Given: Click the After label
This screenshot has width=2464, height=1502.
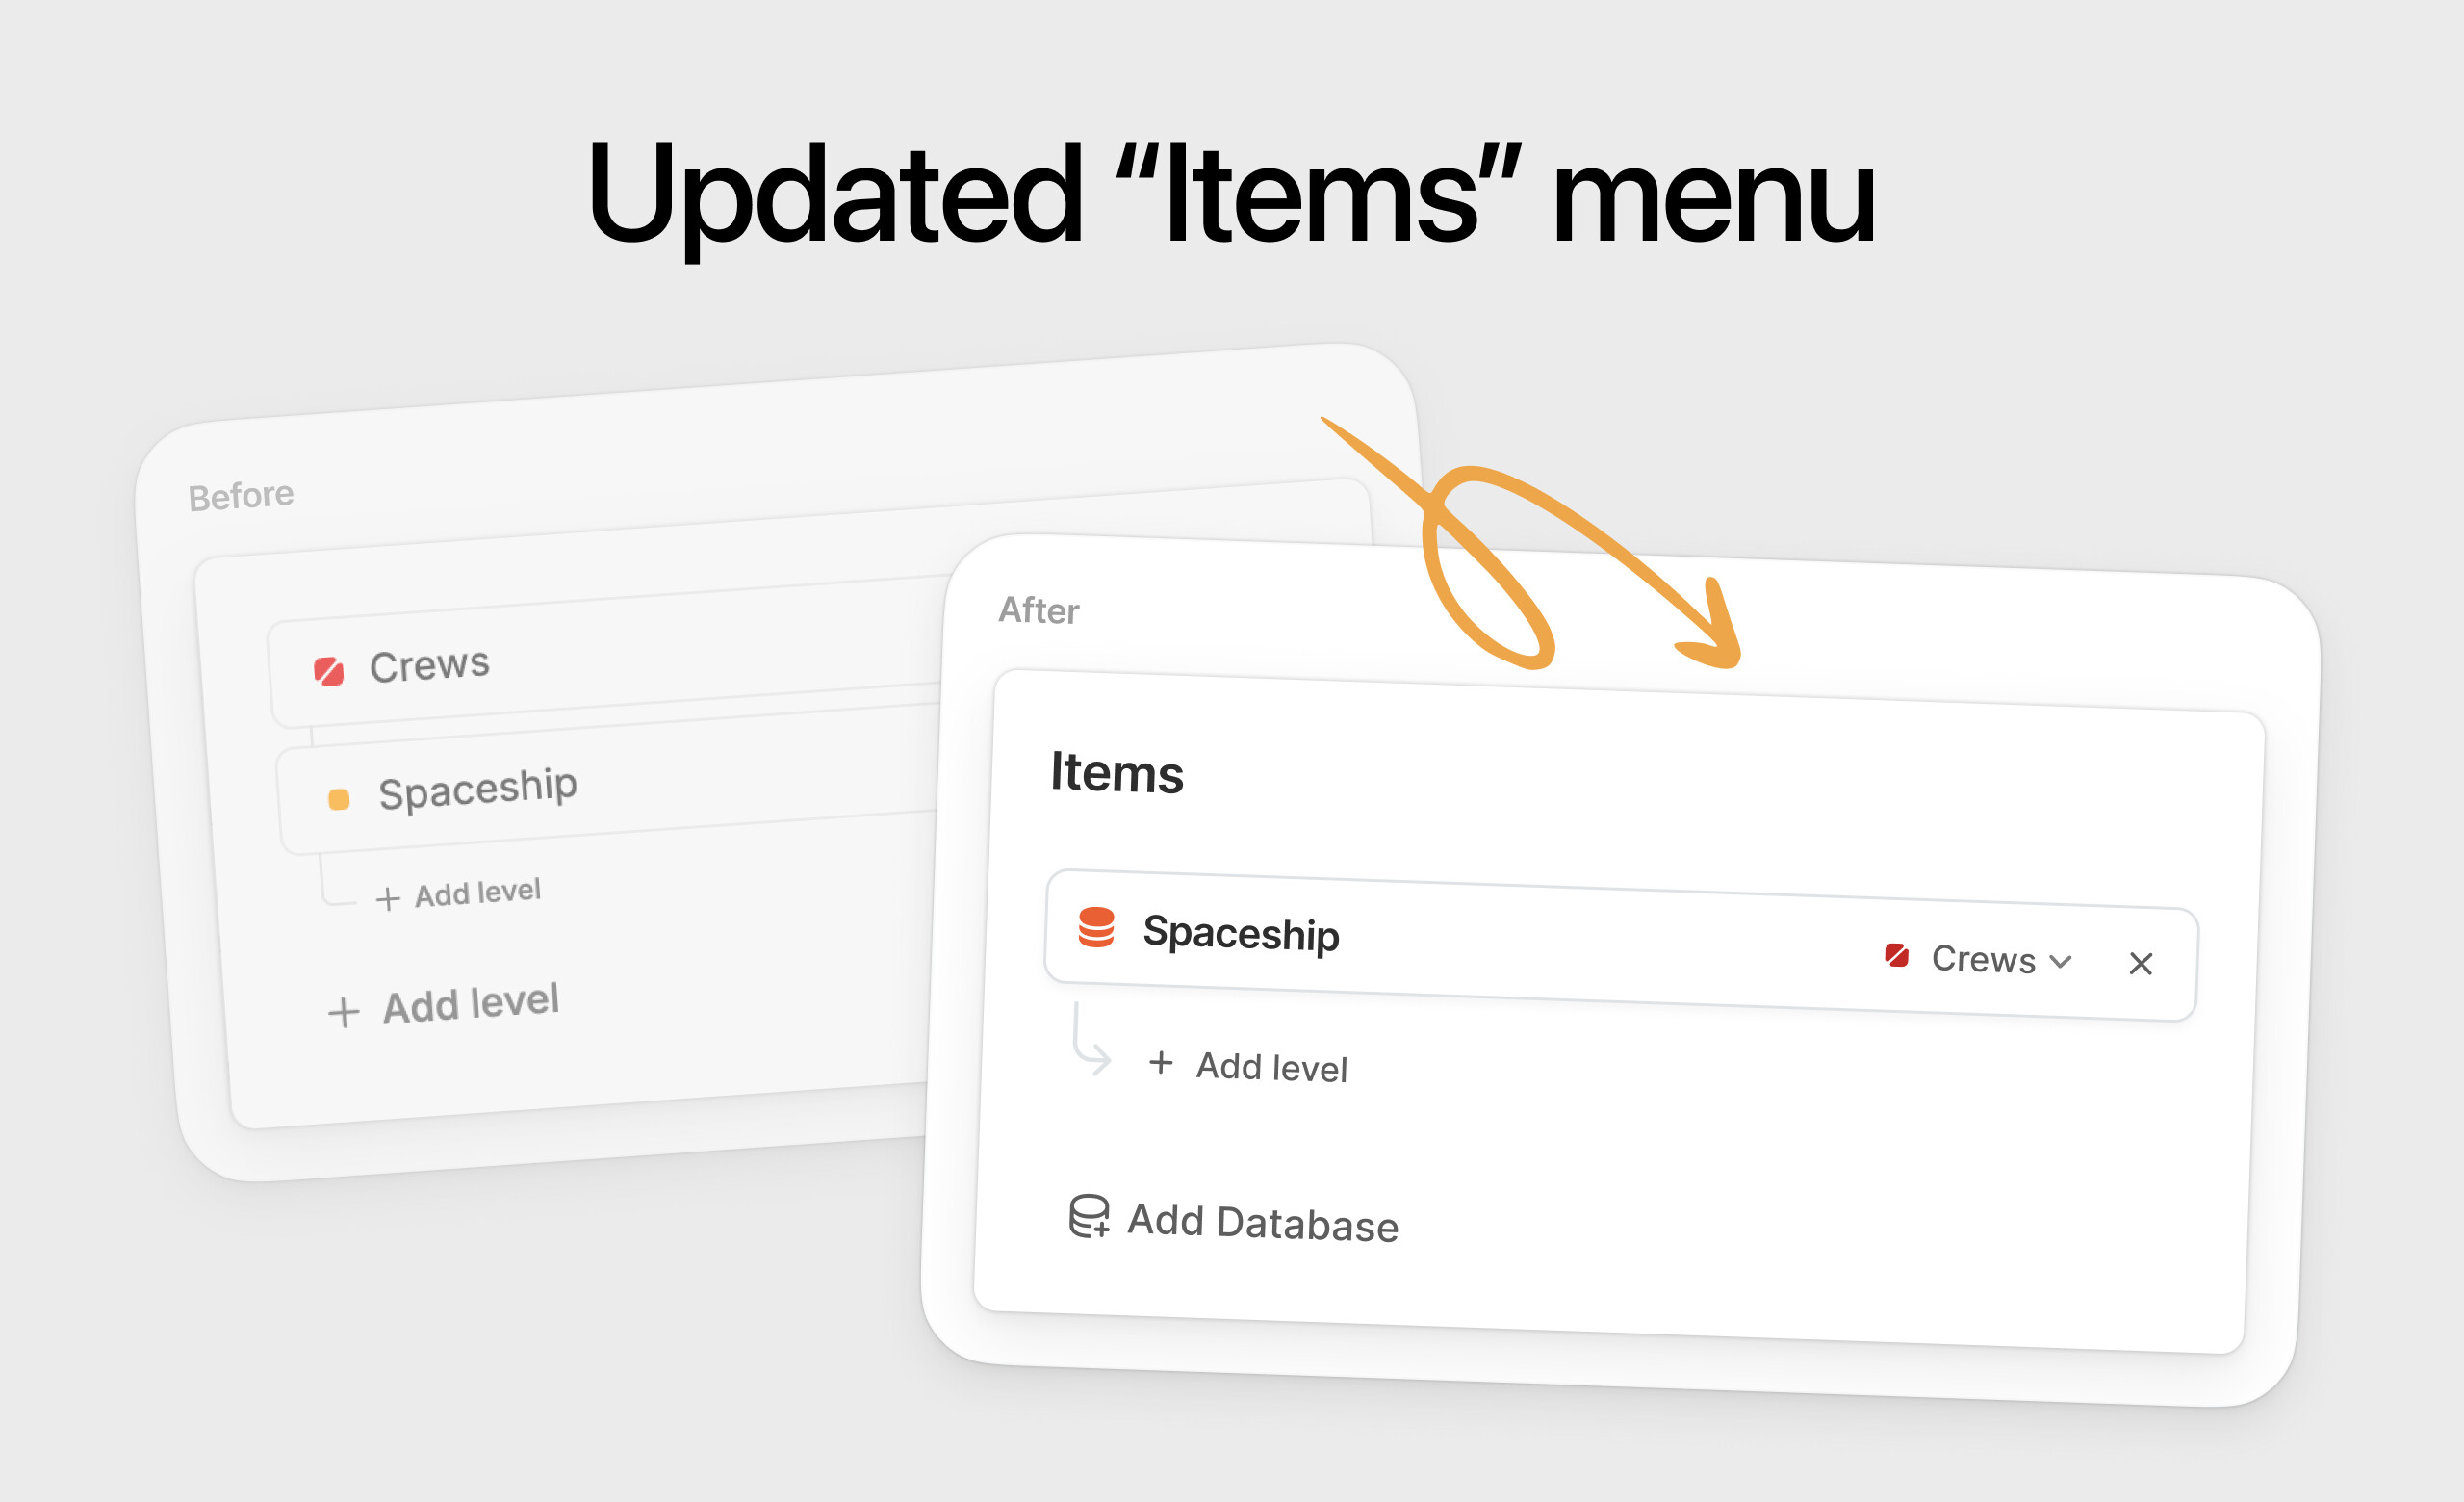Looking at the screenshot, I should pos(1039,610).
